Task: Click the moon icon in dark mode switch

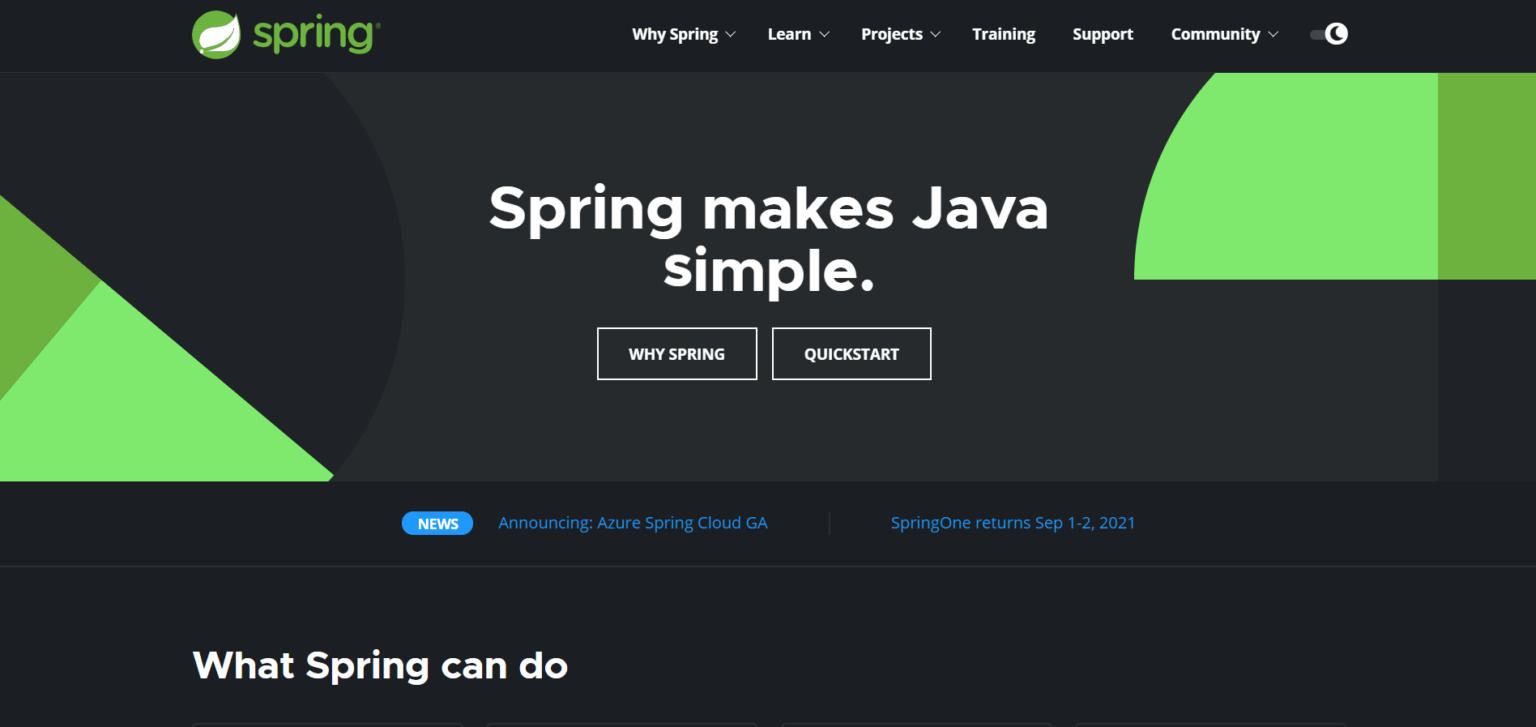Action: click(x=1337, y=33)
